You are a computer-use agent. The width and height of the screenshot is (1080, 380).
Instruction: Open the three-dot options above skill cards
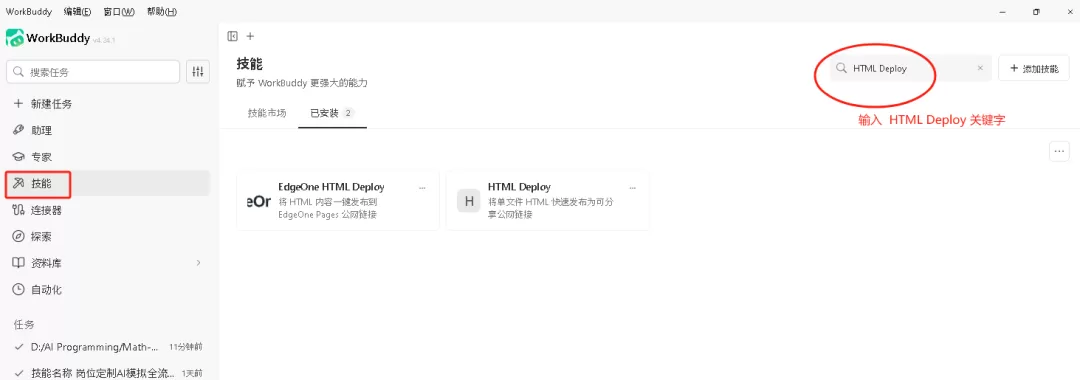1059,151
